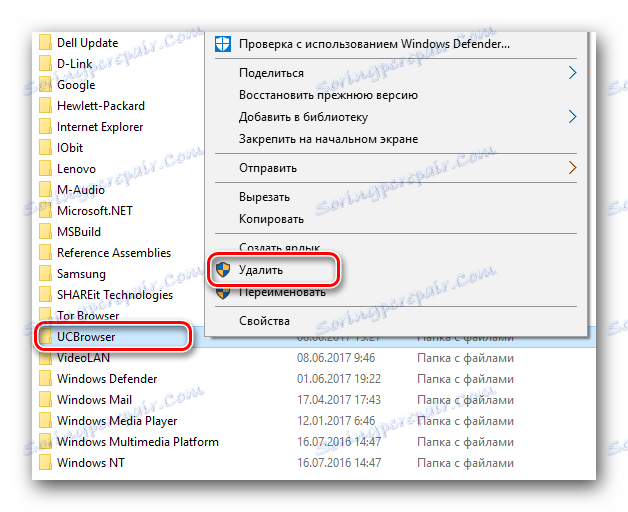Choose Закрепить на начальном экране

(328, 139)
